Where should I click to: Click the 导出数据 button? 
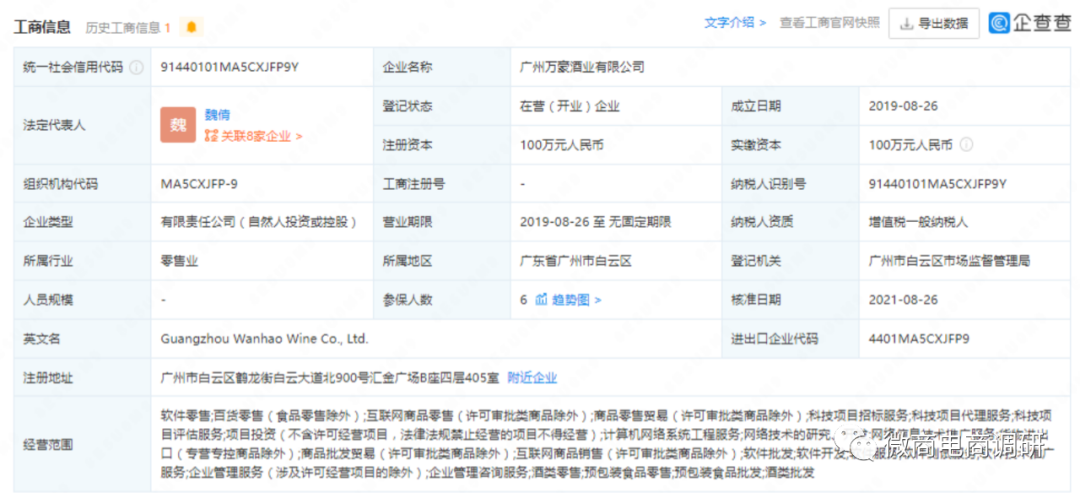[x=934, y=23]
